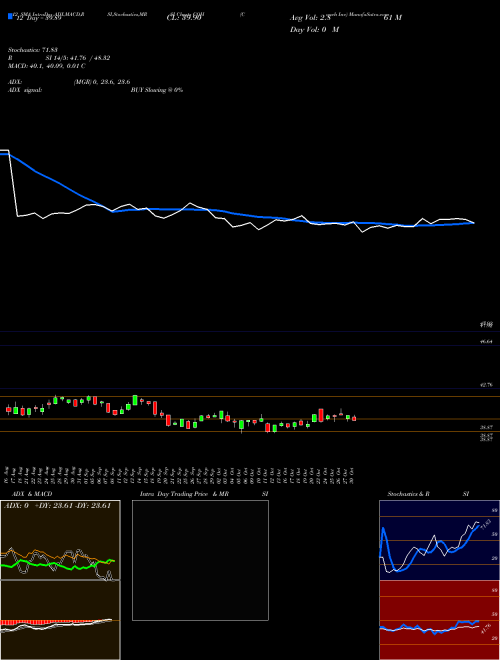Click the ADX signal label

(25, 90)
